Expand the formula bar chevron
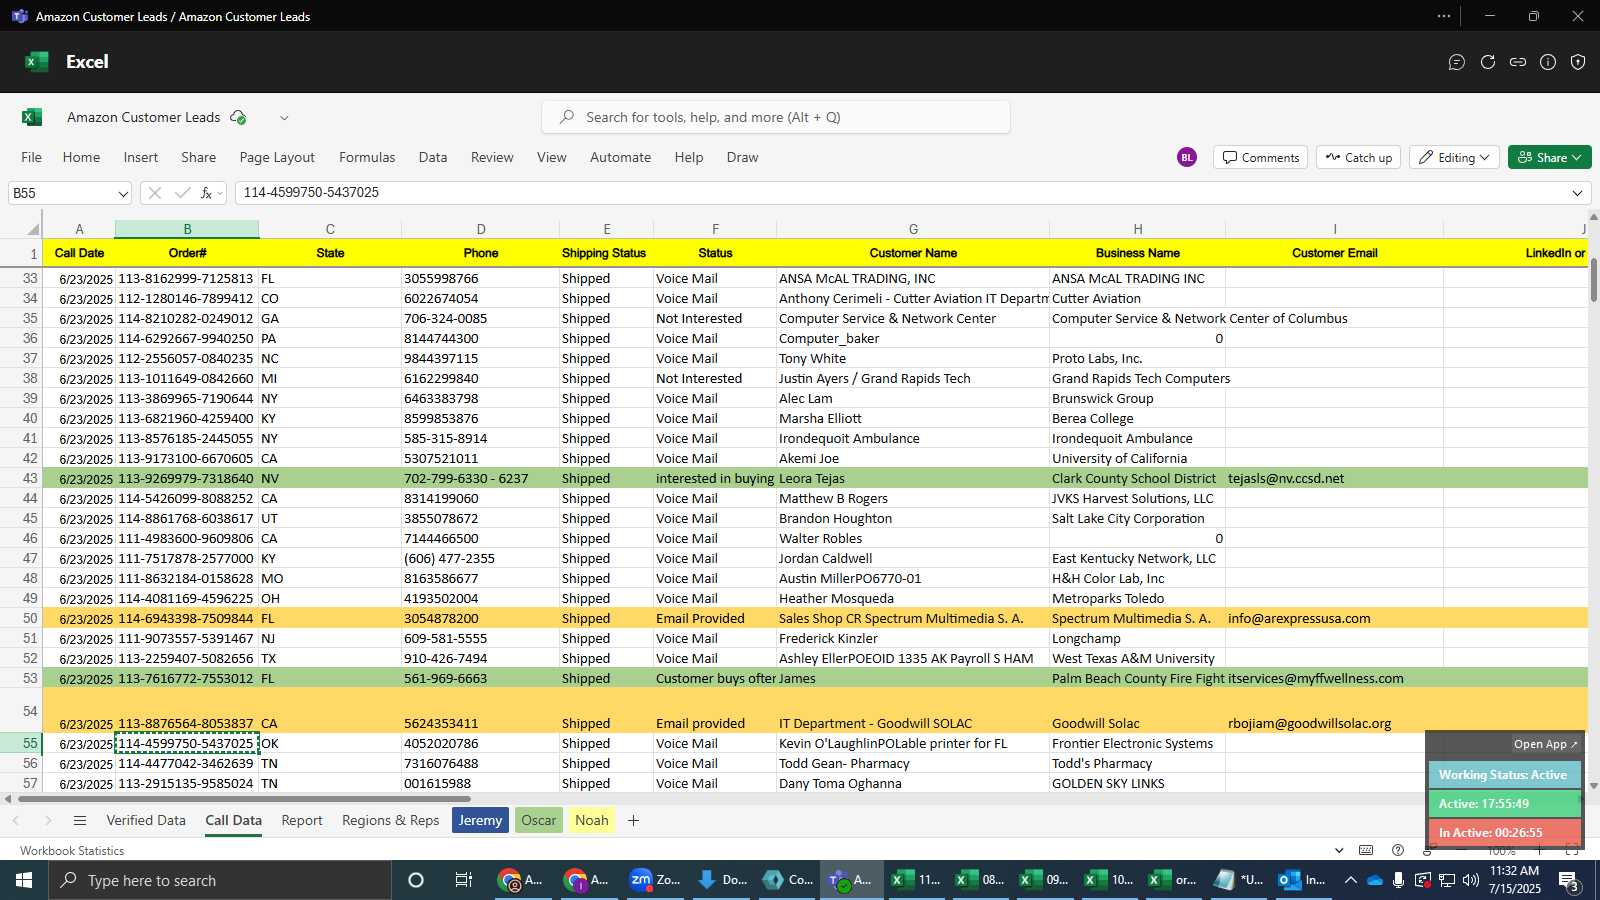The image size is (1600, 900). click(x=1578, y=193)
